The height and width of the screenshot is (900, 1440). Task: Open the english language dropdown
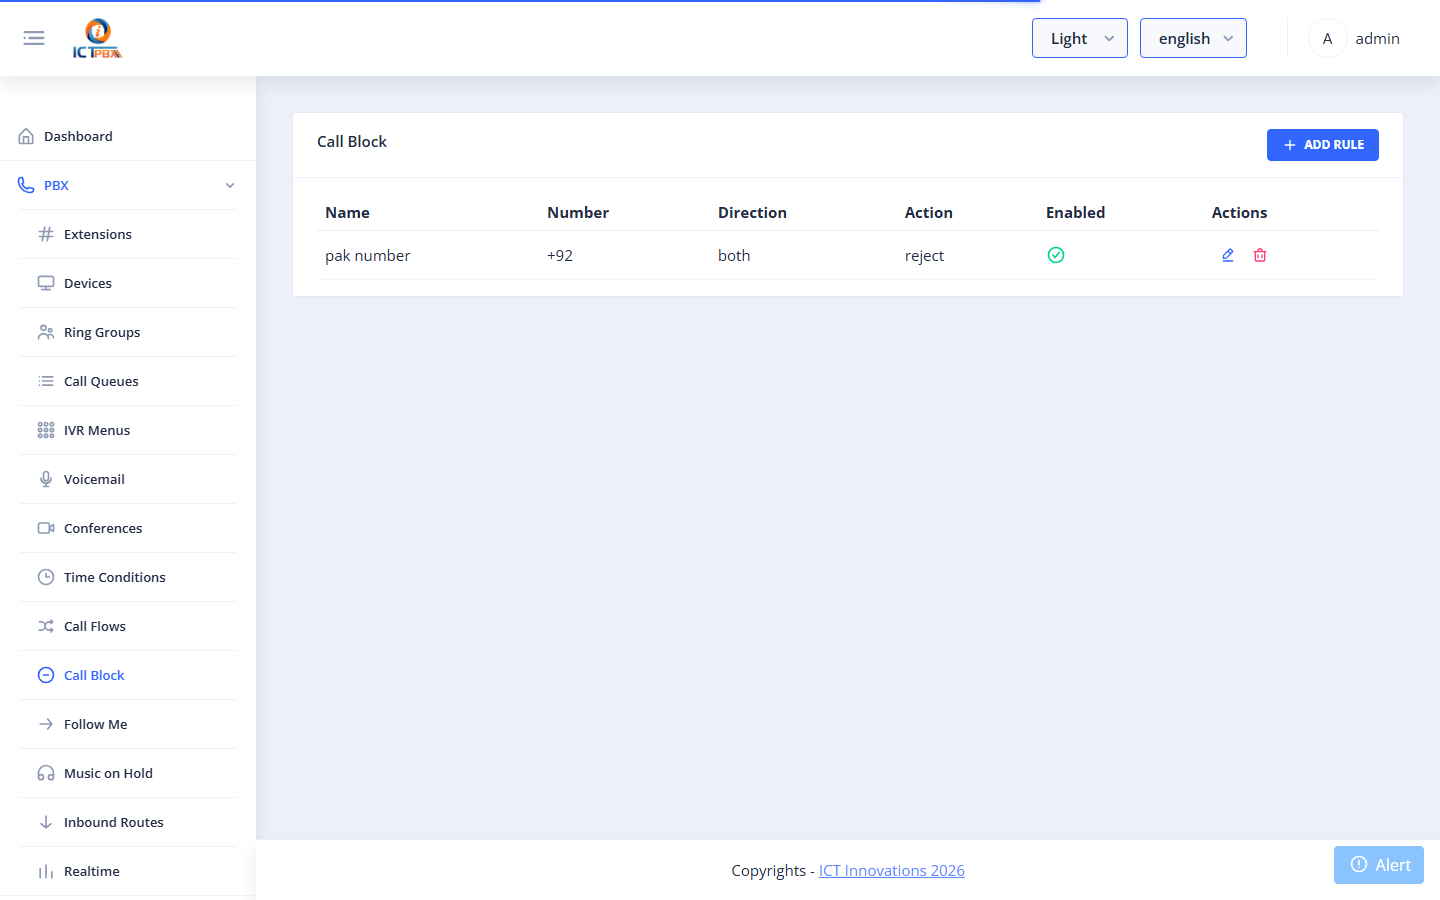[1193, 38]
